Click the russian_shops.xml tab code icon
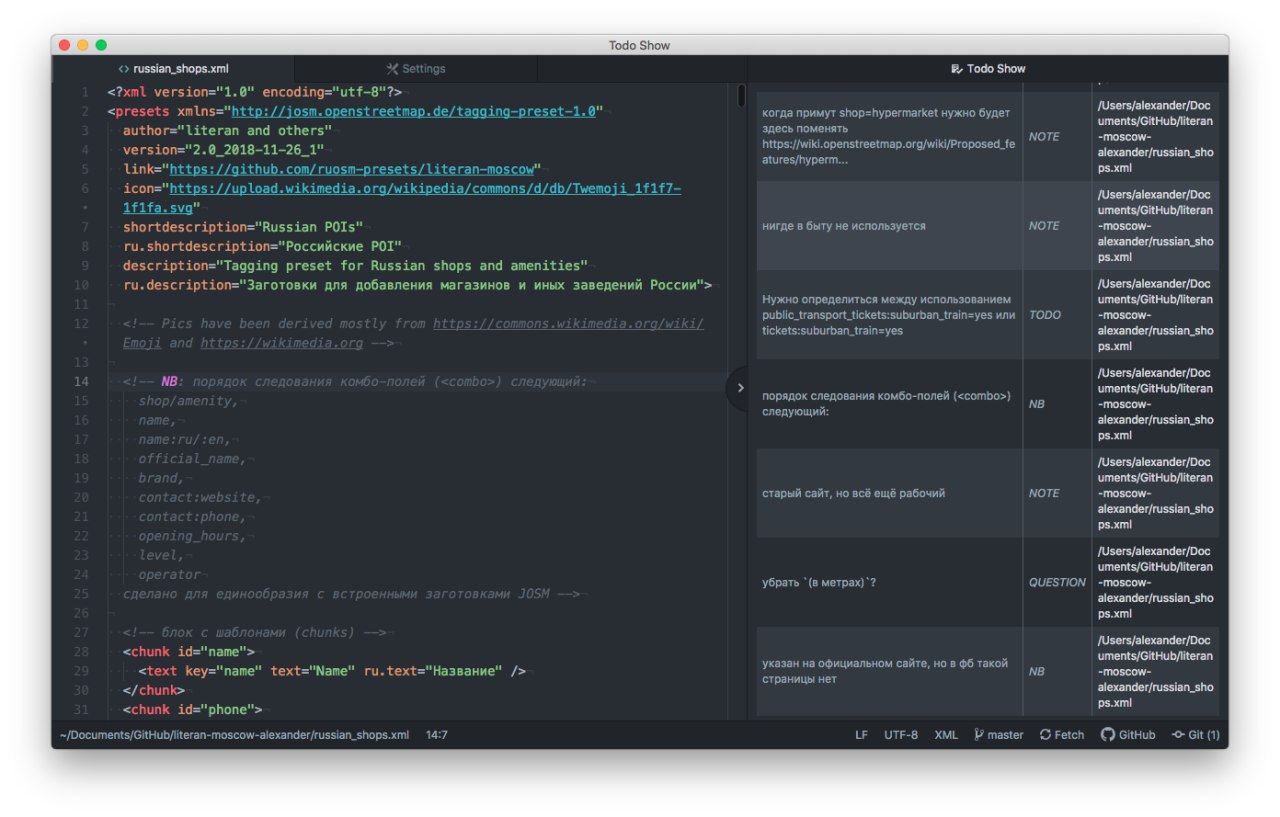This screenshot has width=1280, height=817. coord(123,69)
